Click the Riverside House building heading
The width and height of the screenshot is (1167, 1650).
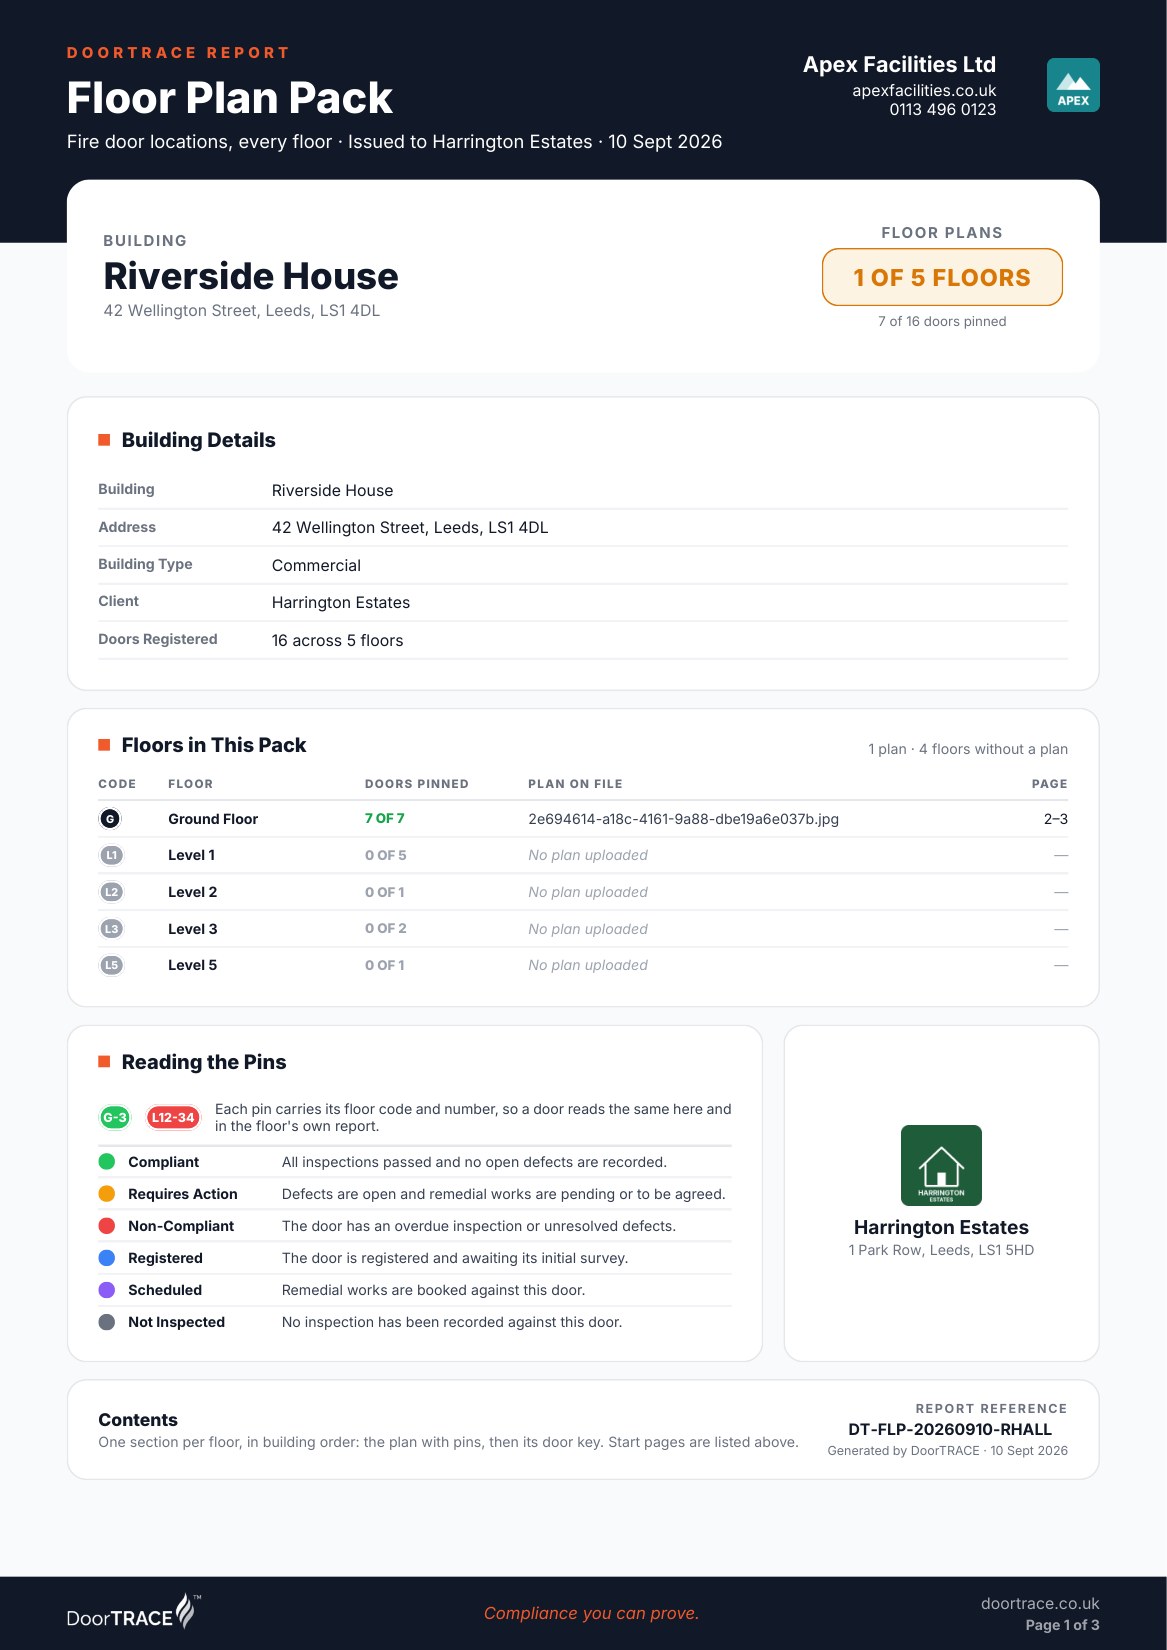click(x=251, y=276)
